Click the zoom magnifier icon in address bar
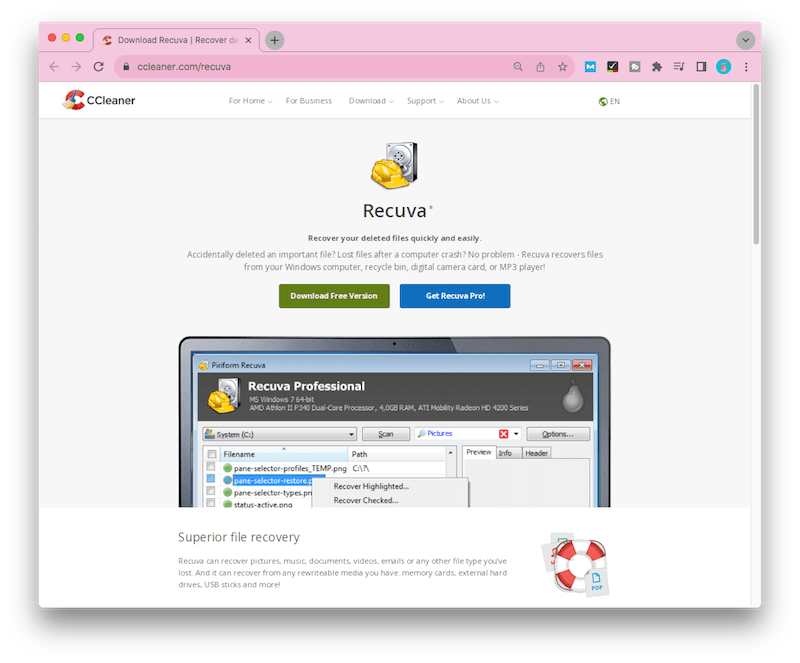Screen dimensions: 800x663 pos(518,67)
